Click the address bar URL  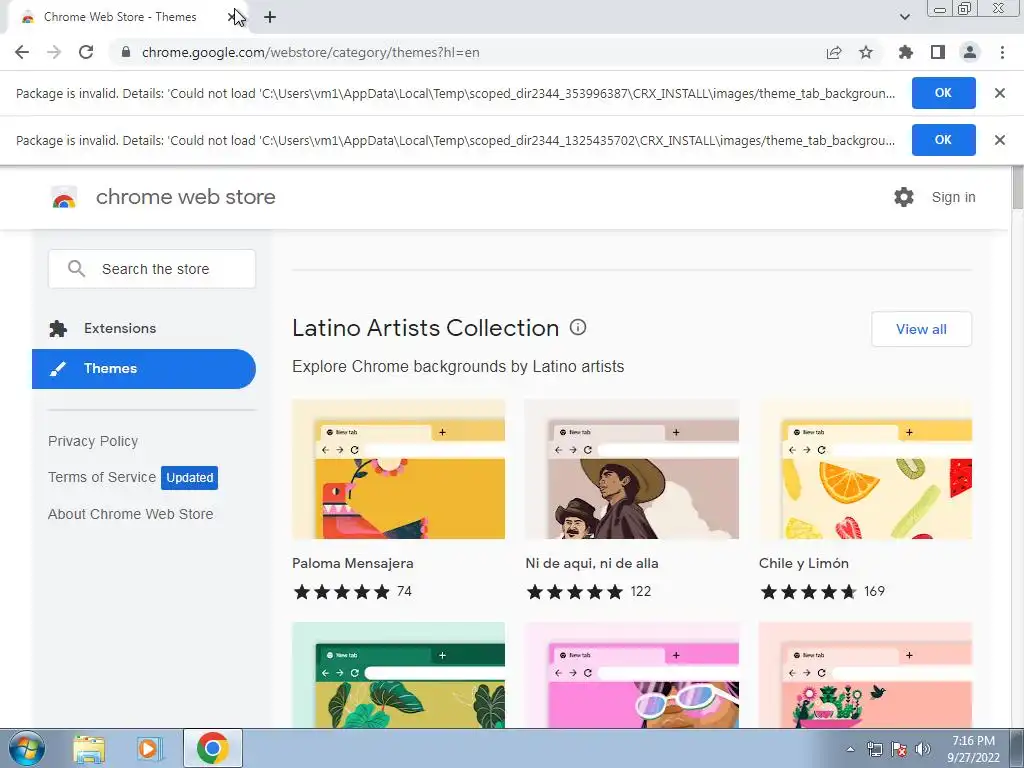[311, 52]
